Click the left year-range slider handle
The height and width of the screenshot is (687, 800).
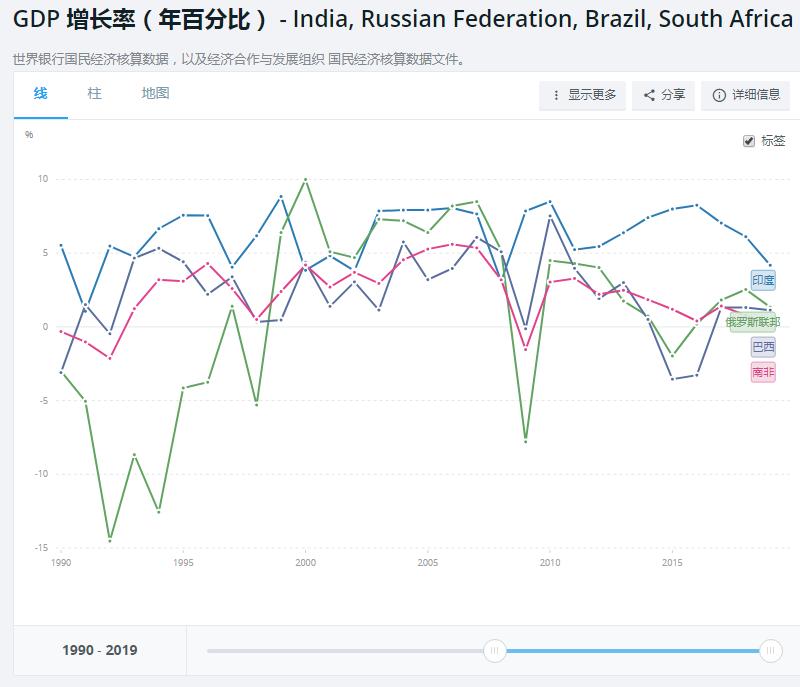point(494,651)
